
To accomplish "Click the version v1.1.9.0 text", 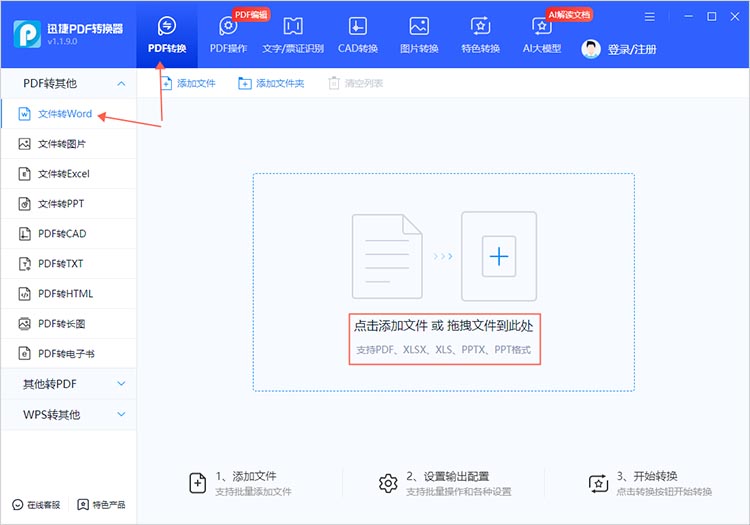I will tap(62, 42).
